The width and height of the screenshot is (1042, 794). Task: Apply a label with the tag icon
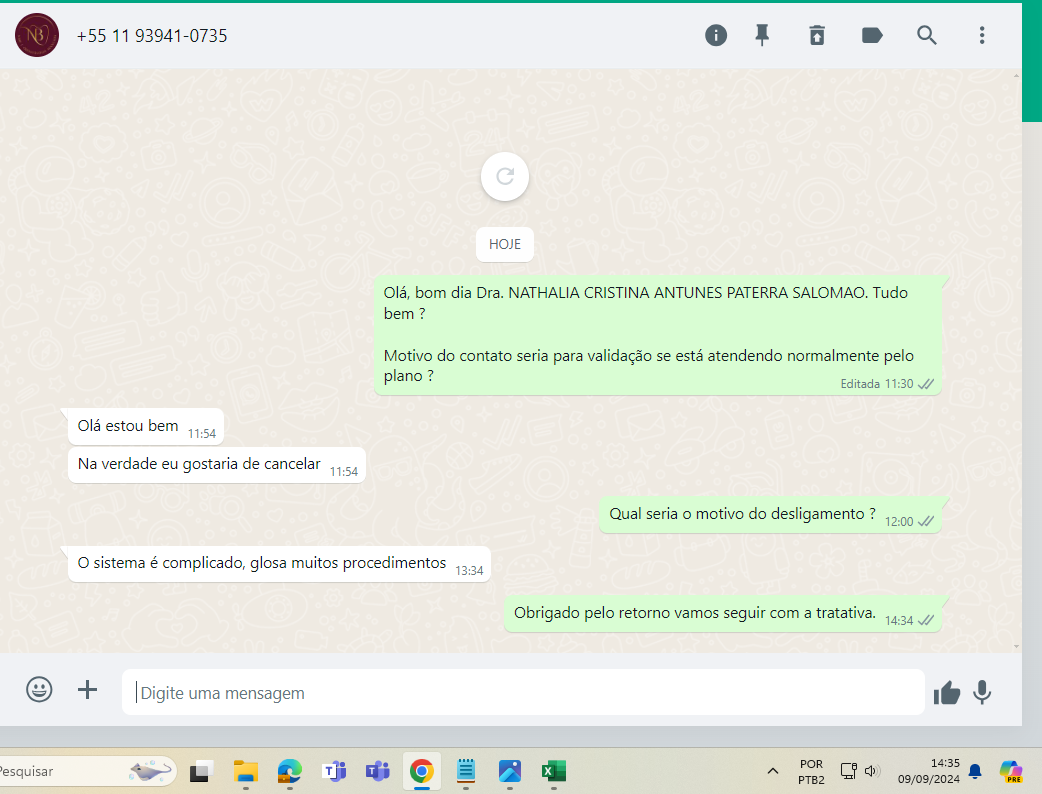872,35
